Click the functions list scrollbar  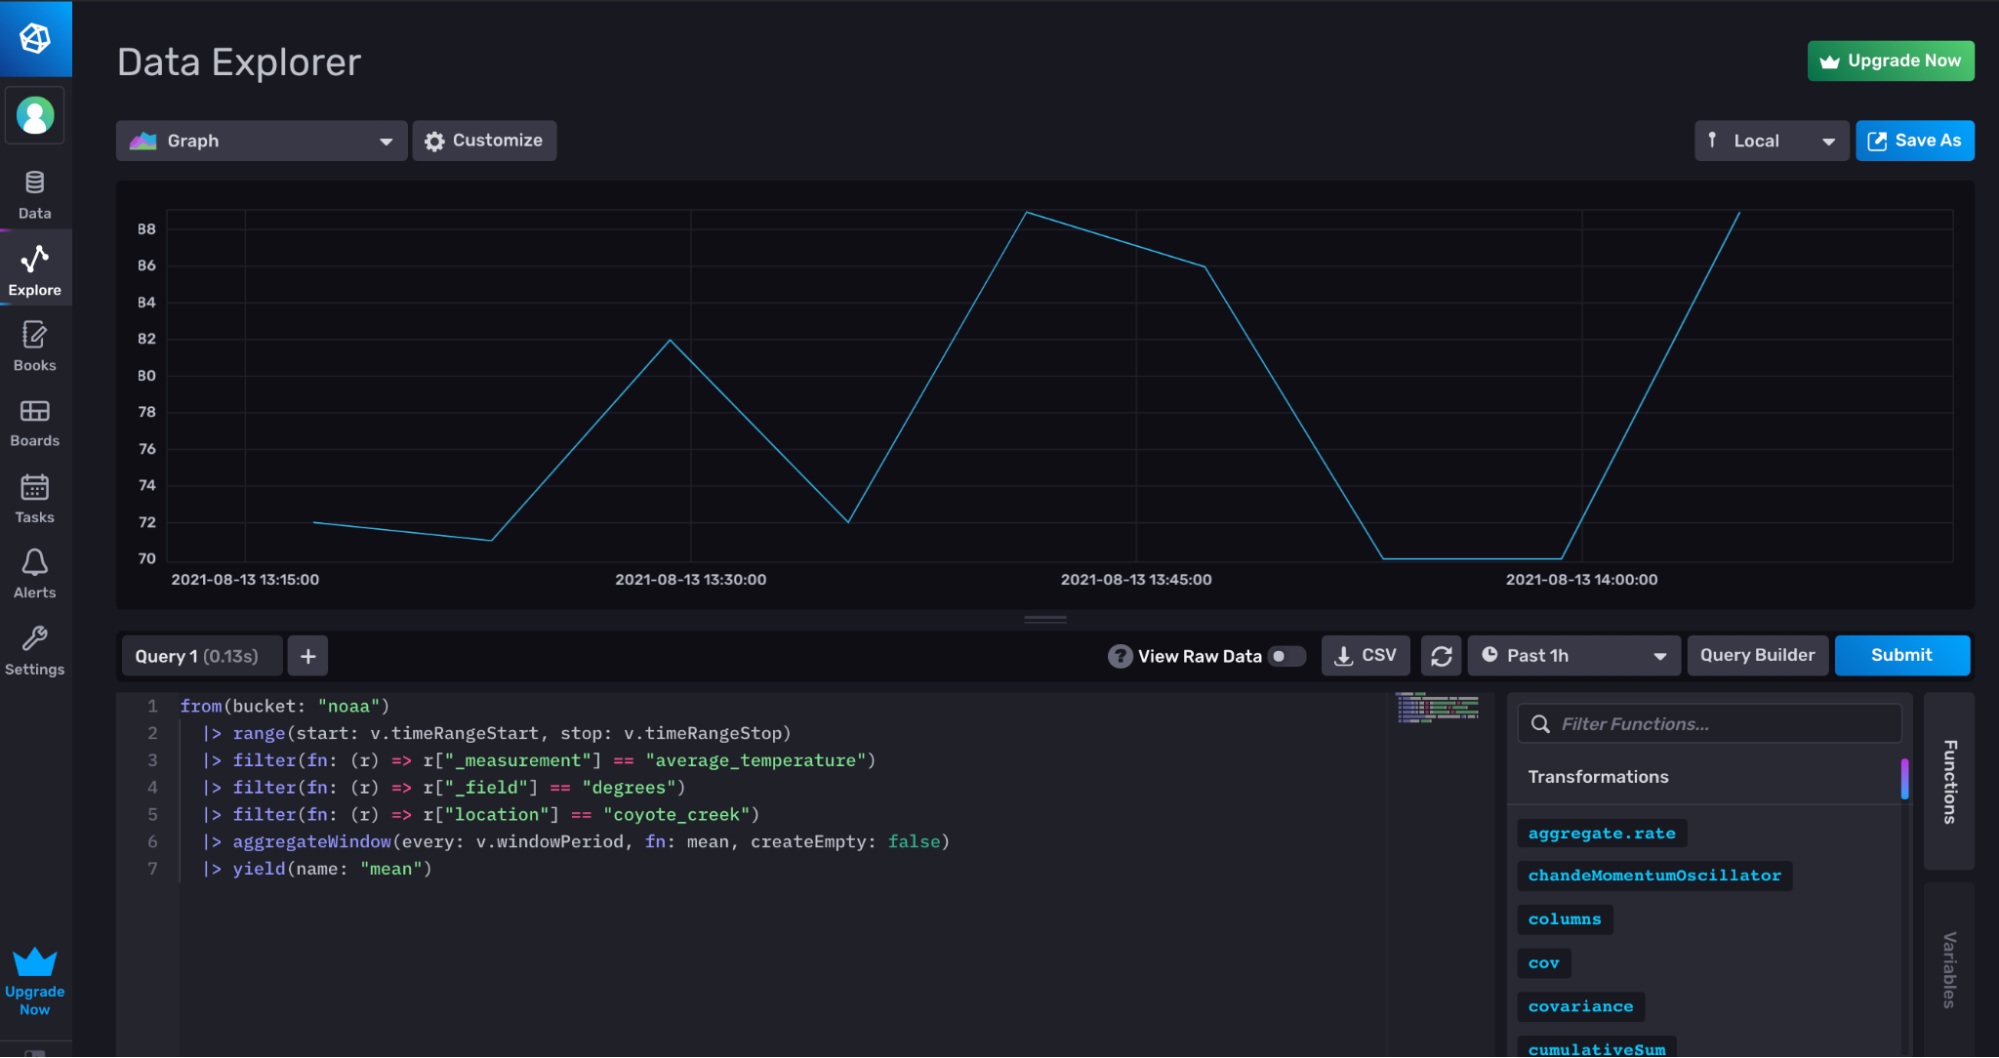[1905, 779]
